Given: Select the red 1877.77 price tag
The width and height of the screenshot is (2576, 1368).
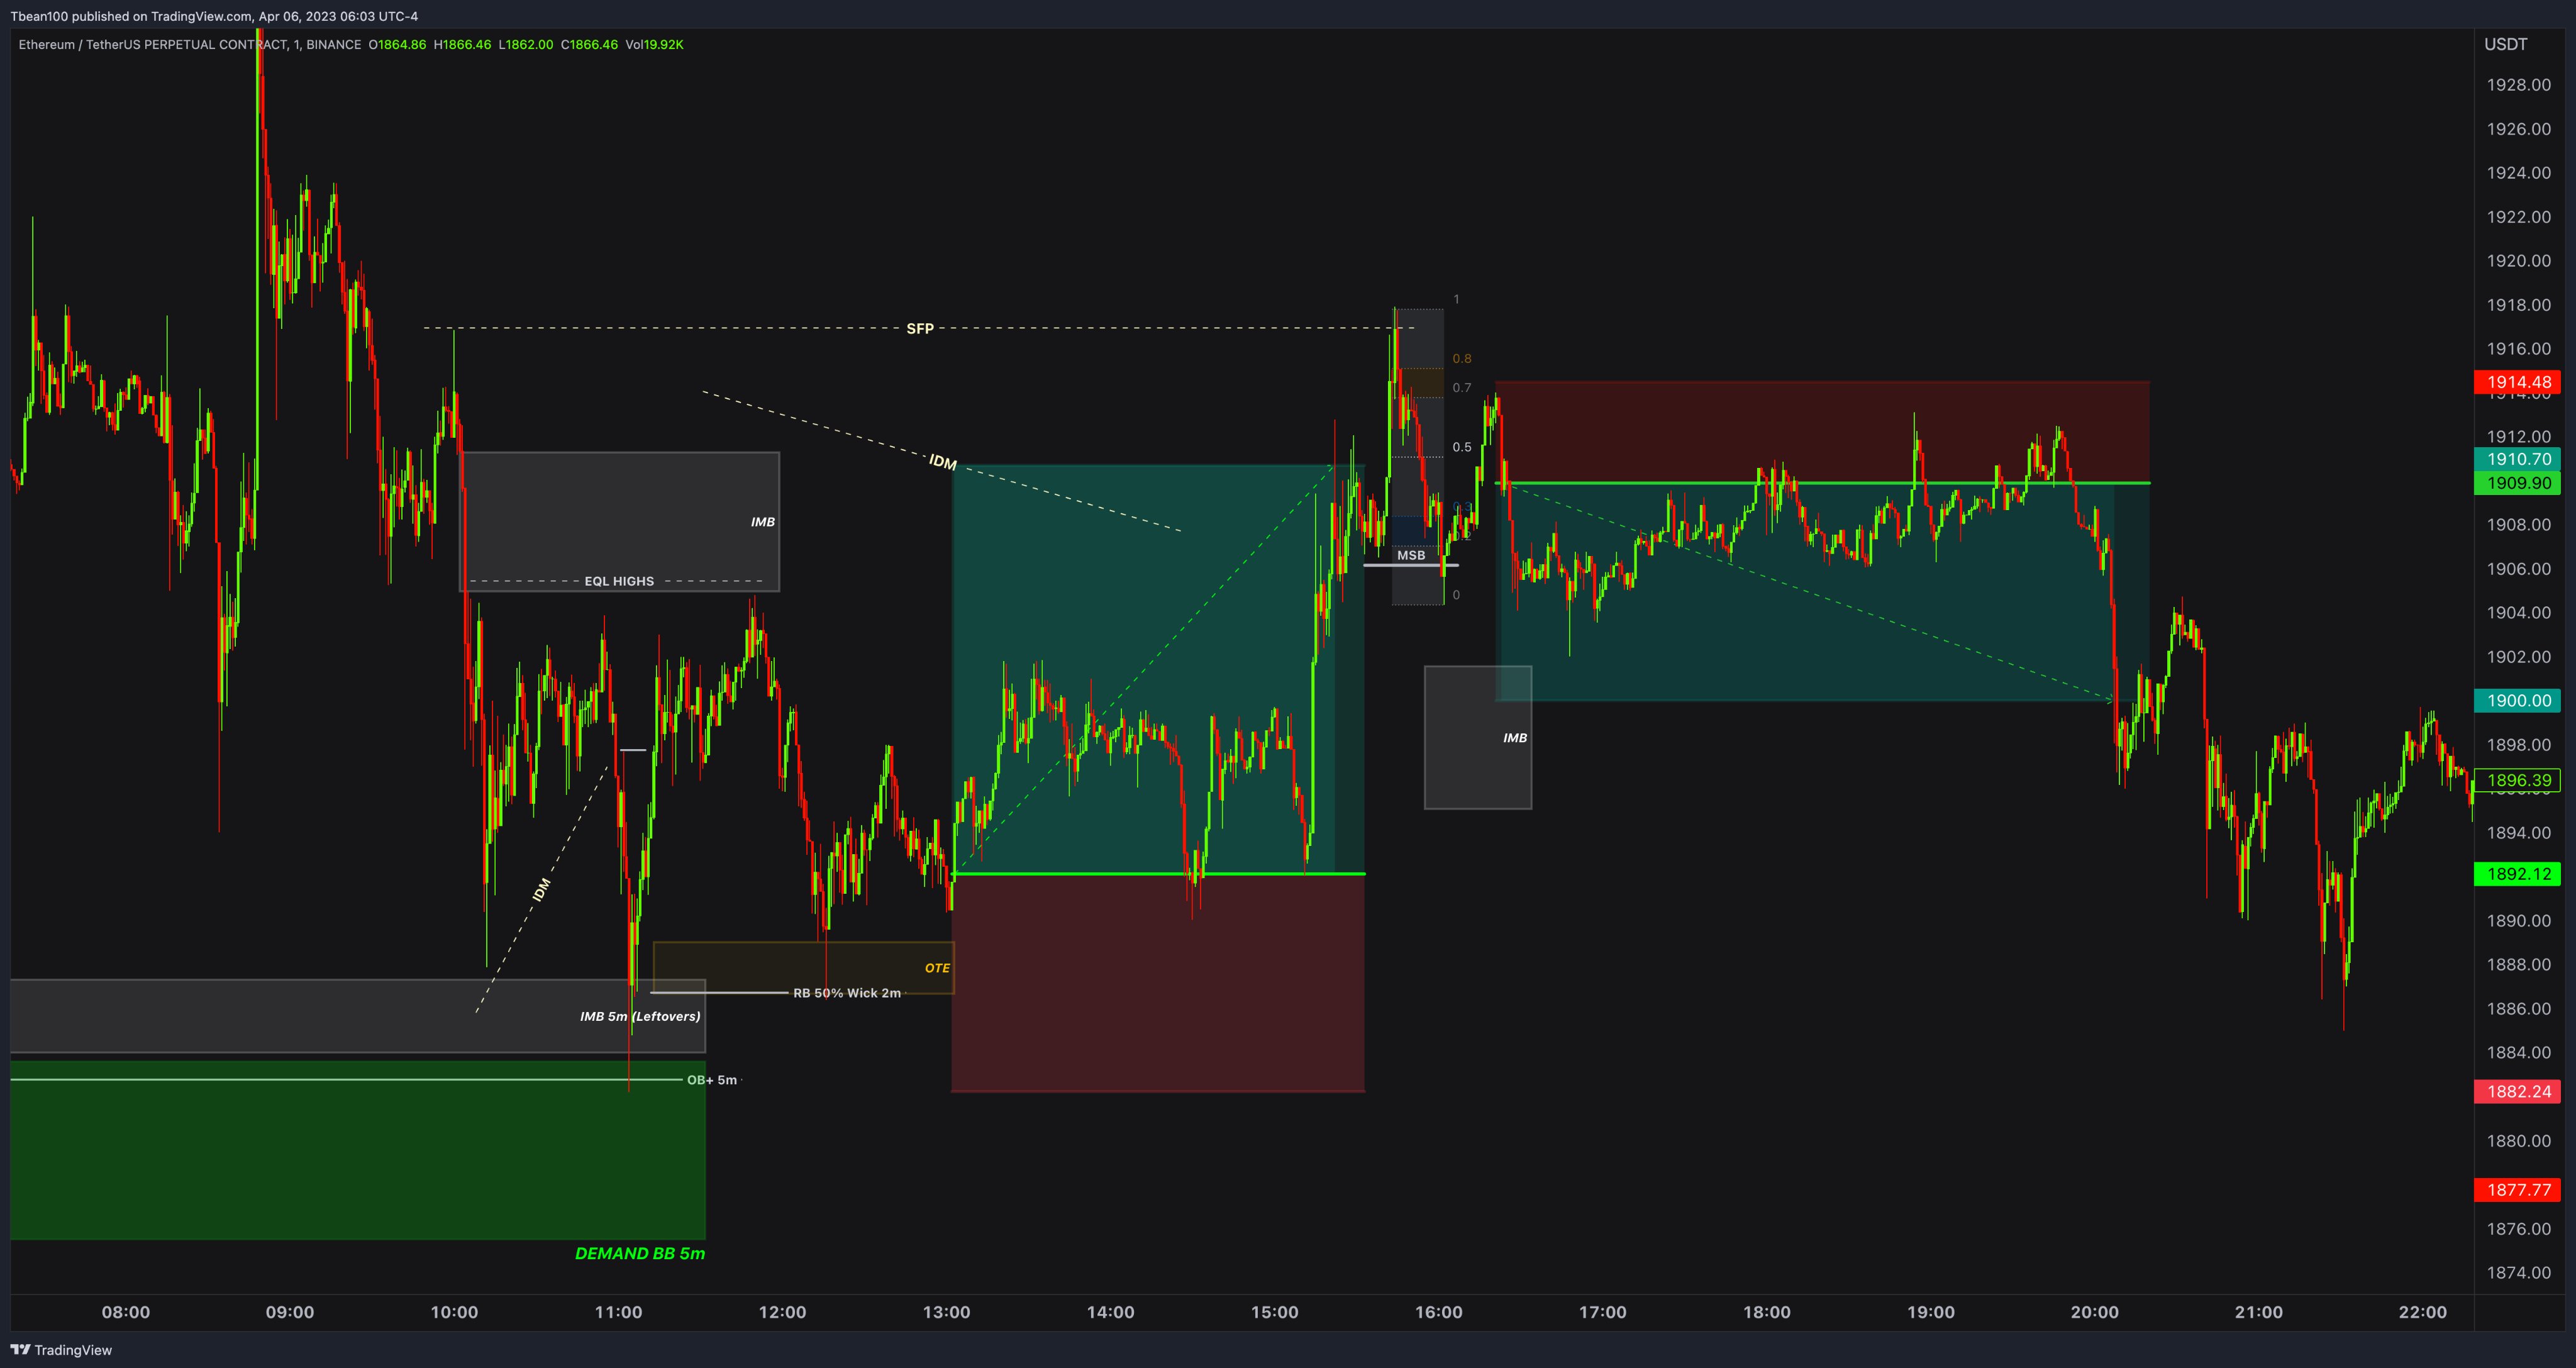Looking at the screenshot, I should tap(2517, 1190).
